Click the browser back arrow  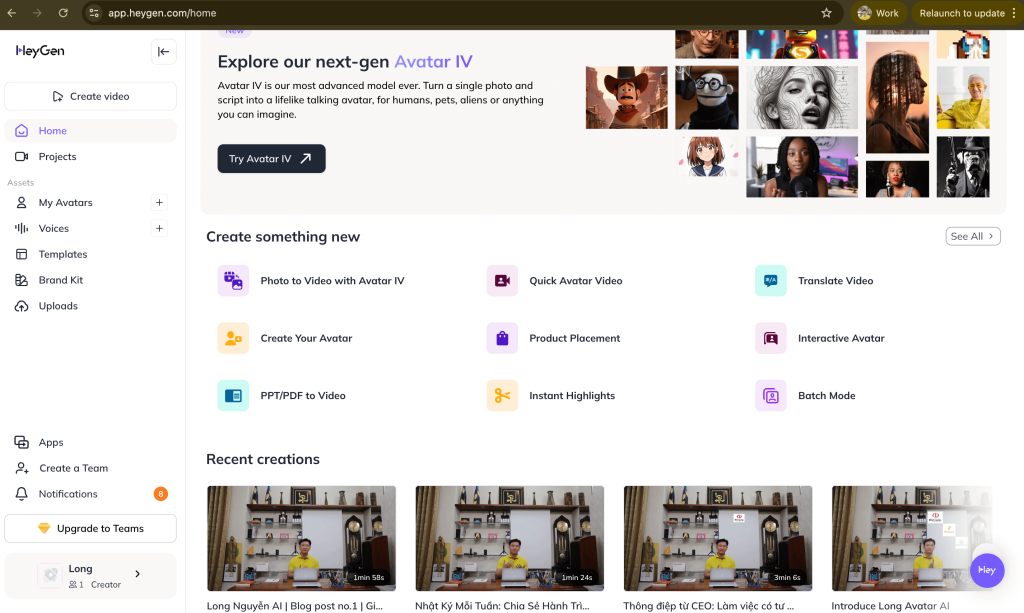point(12,13)
